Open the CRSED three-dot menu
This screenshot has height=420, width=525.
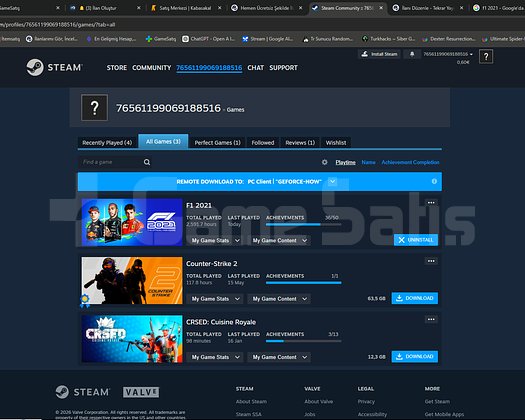point(431,319)
